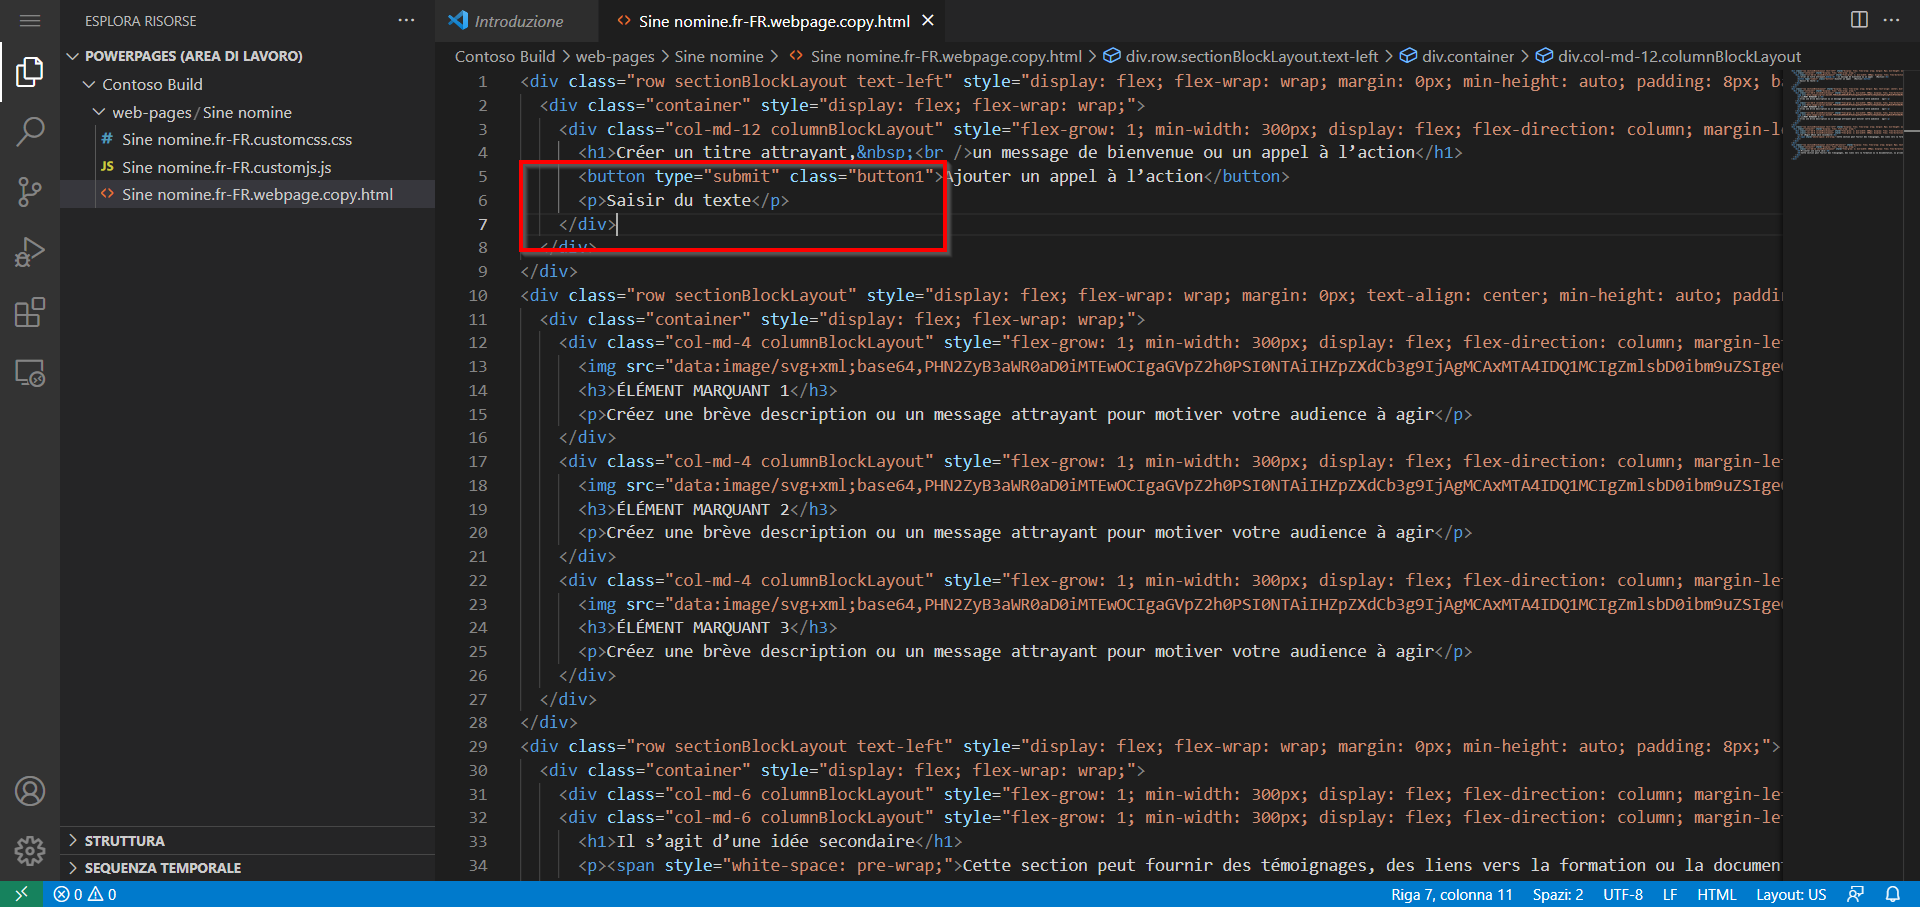This screenshot has height=907, width=1920.
Task: Open the Explorer view icon
Action: (x=30, y=71)
